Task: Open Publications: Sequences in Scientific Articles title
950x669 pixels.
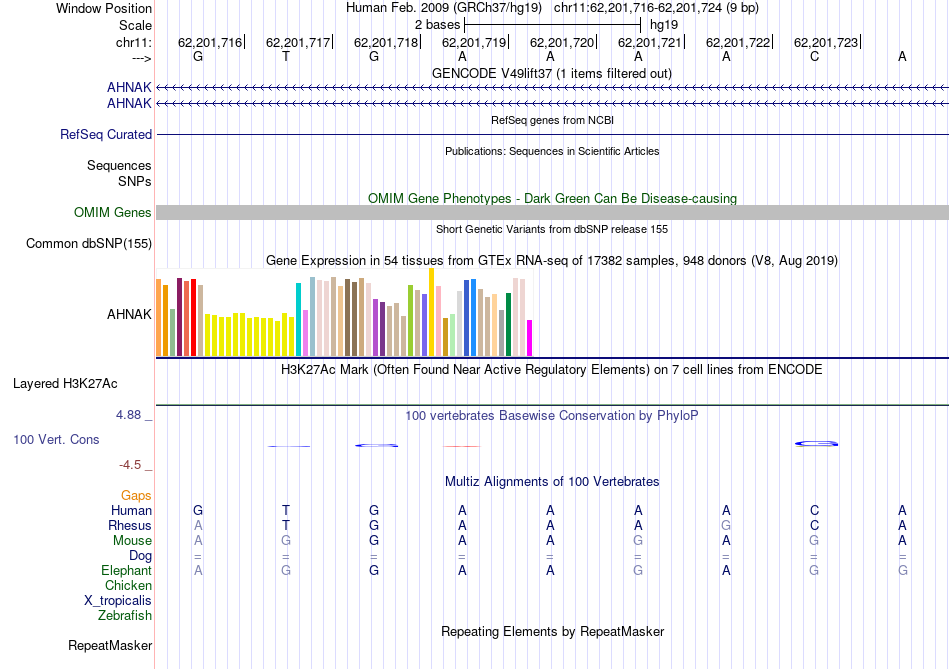Action: pyautogui.click(x=552, y=151)
